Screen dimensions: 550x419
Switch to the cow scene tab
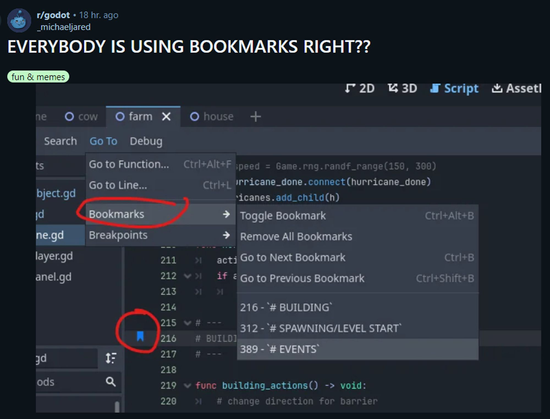[x=81, y=116]
